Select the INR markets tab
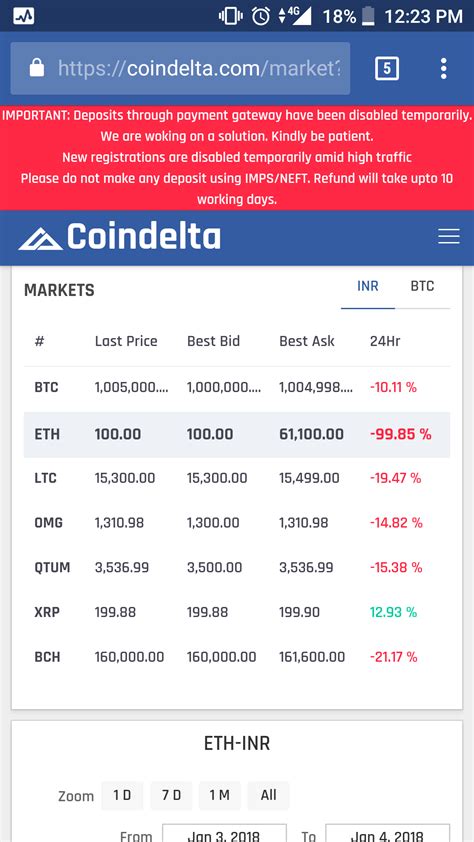This screenshot has width=474, height=842. point(368,286)
